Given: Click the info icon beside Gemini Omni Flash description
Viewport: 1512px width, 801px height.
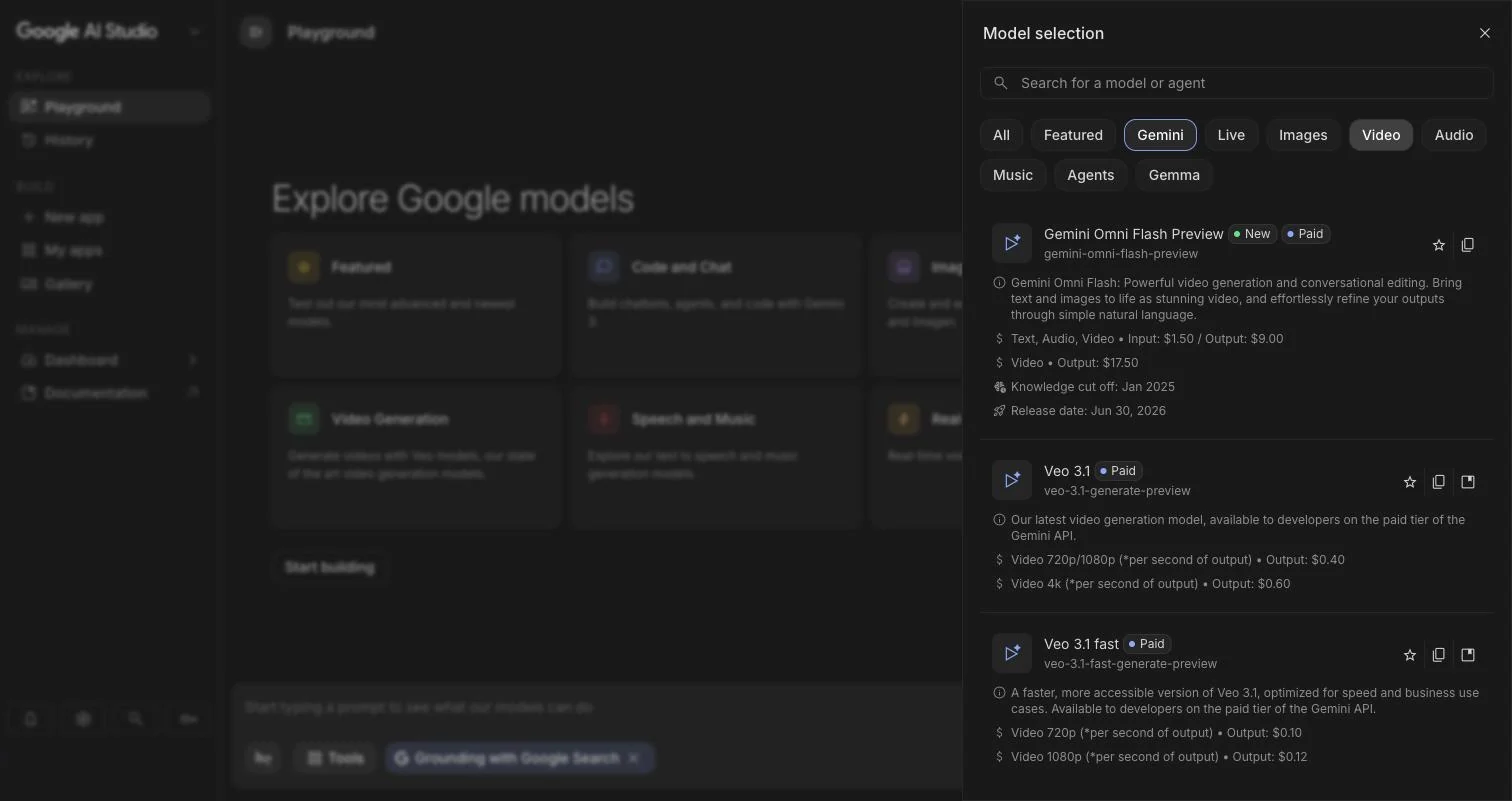Looking at the screenshot, I should 999,283.
